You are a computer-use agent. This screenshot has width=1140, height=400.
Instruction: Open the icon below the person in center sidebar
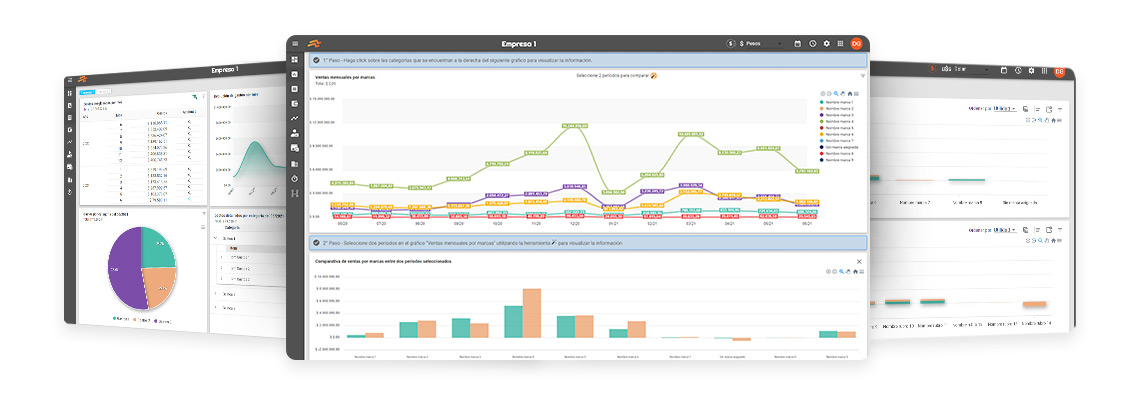(x=295, y=148)
